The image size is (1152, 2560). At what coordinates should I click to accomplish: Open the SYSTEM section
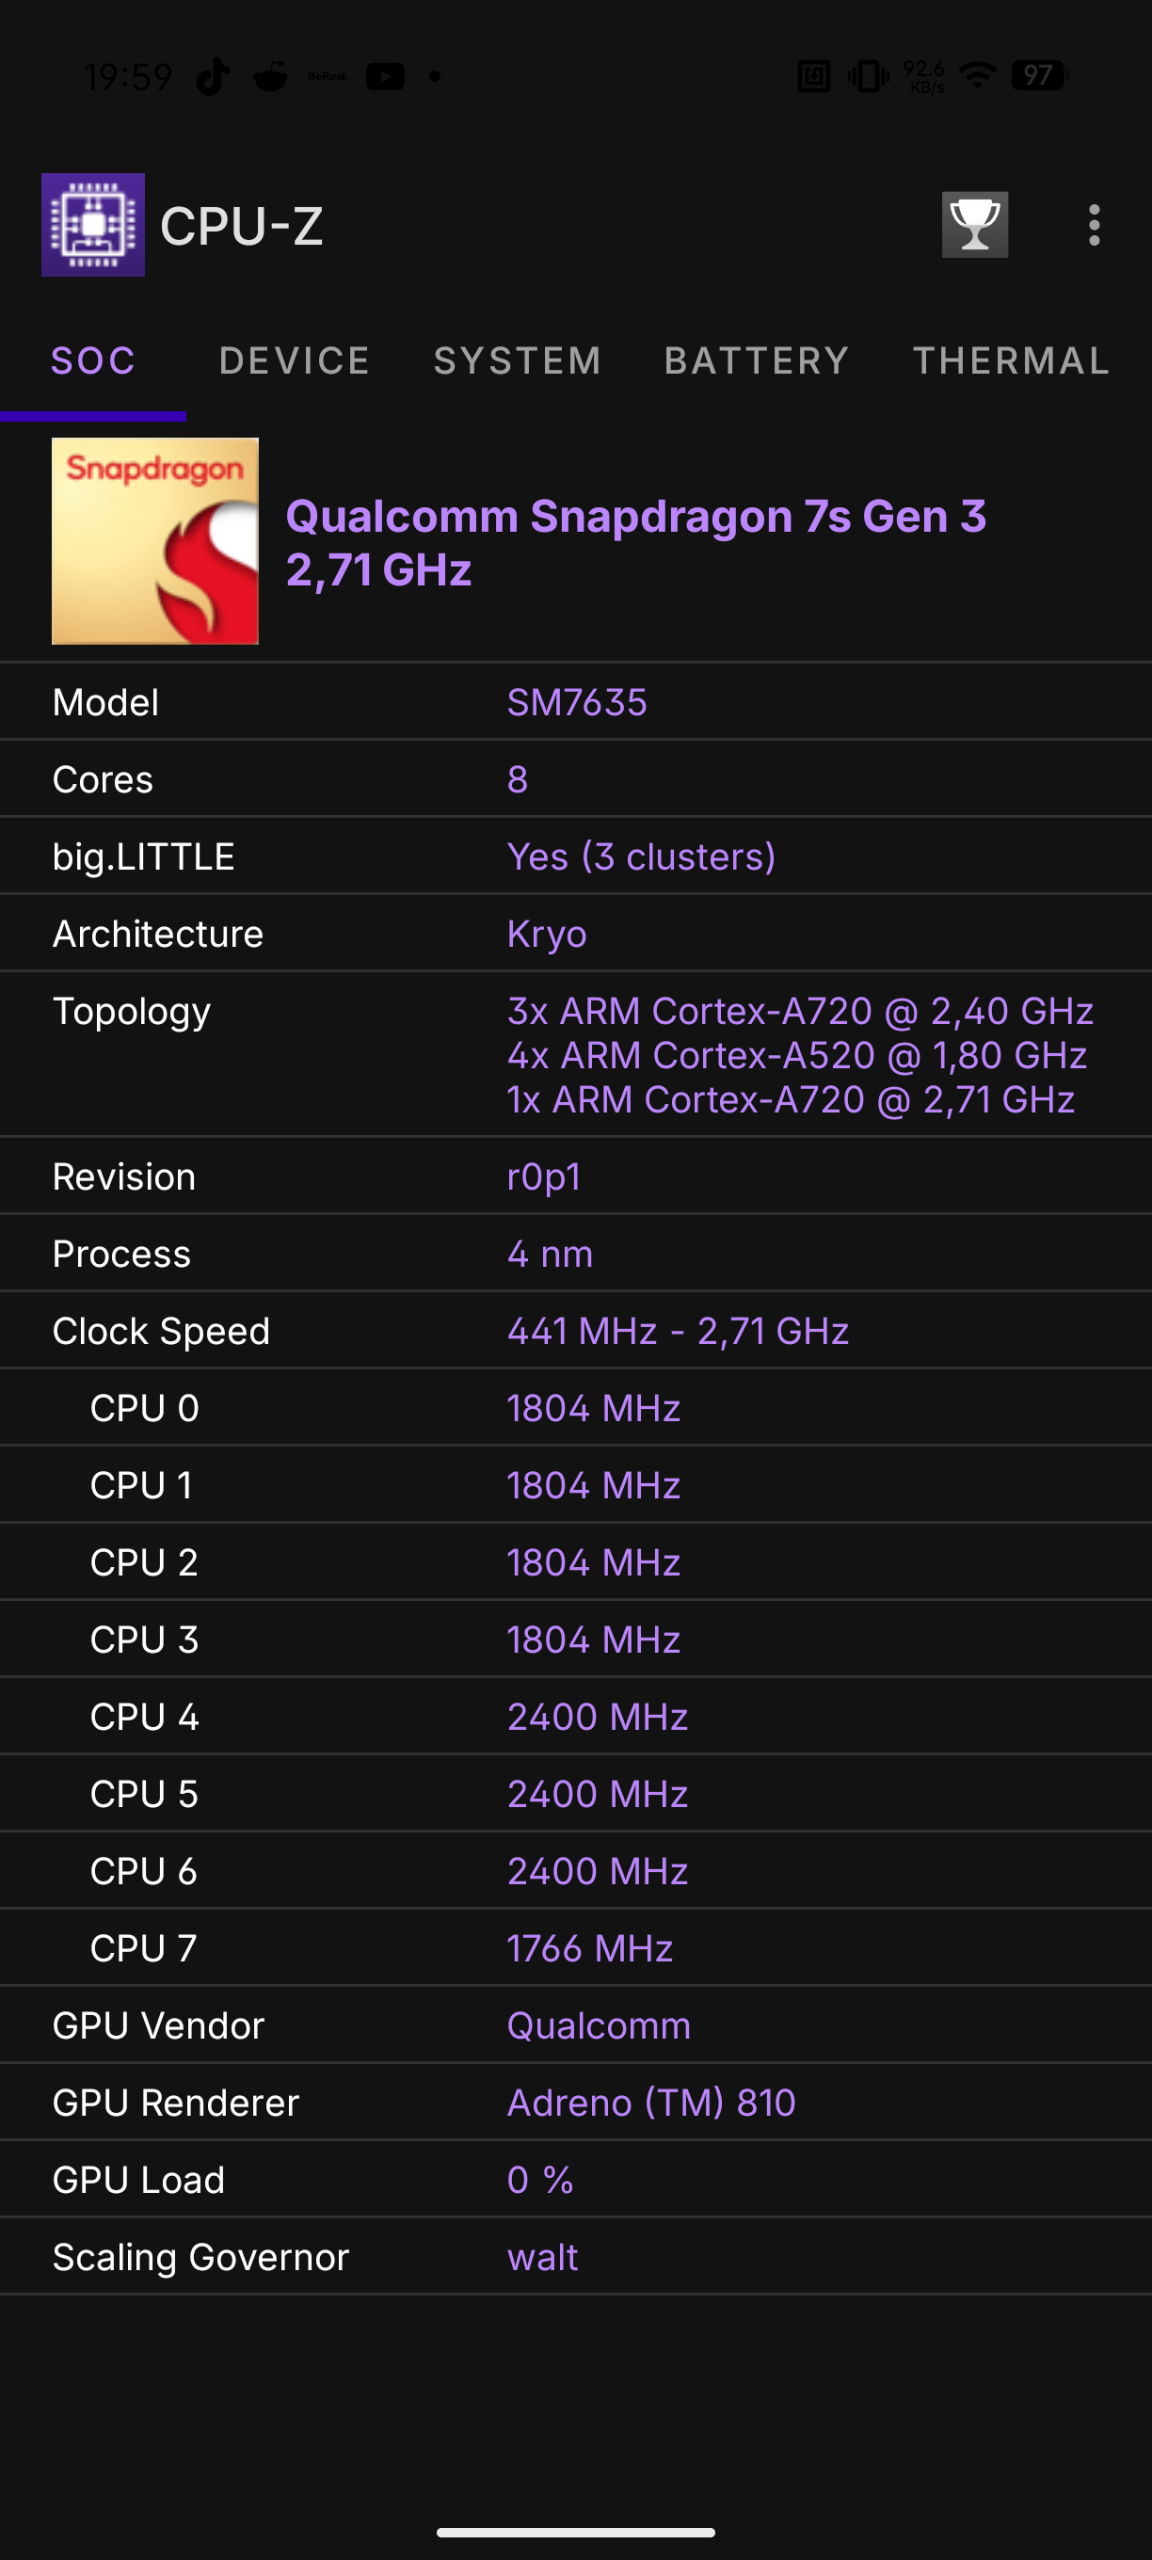[518, 361]
